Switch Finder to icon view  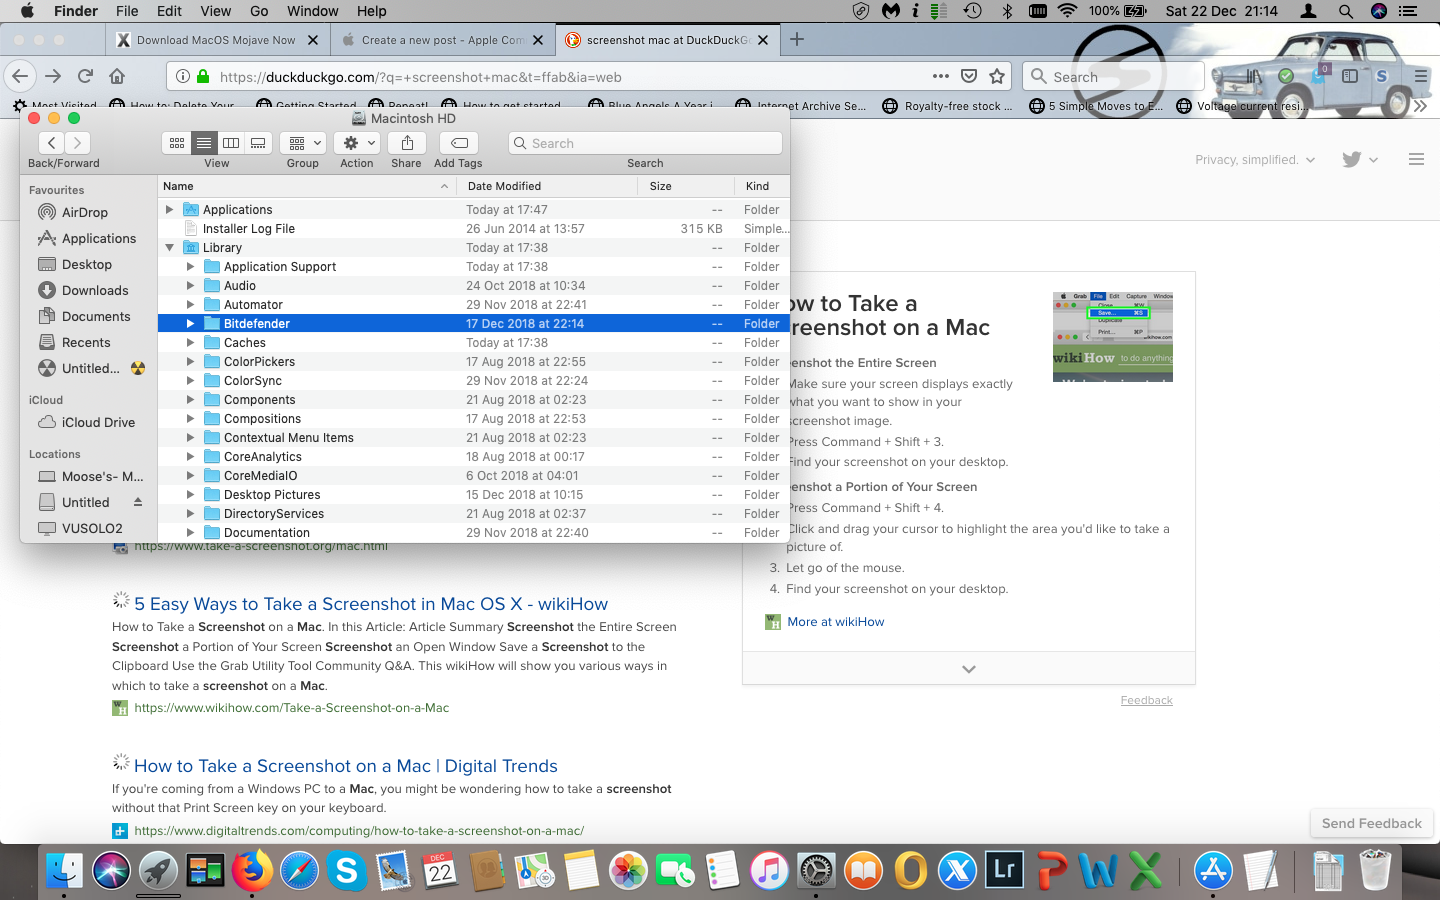tap(176, 143)
